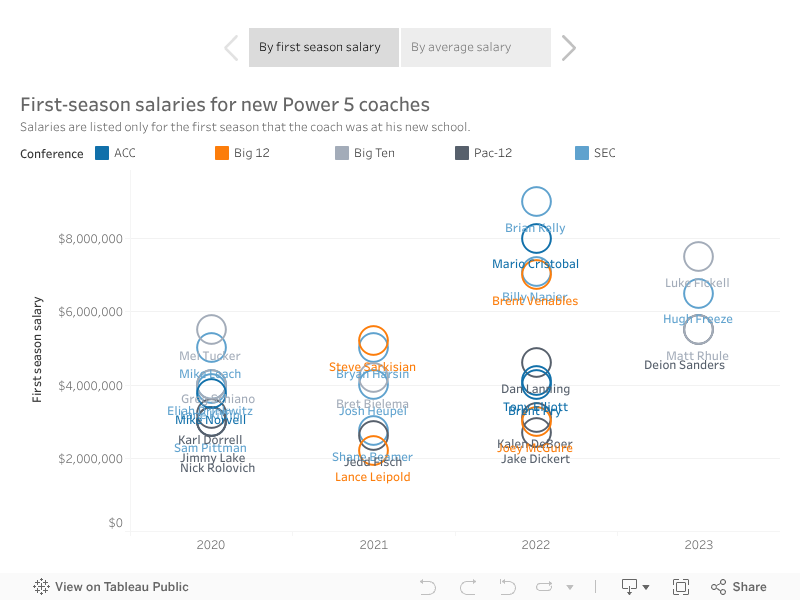Click the Share icon
Viewport: 800px width, 600px height.
pyautogui.click(x=738, y=587)
